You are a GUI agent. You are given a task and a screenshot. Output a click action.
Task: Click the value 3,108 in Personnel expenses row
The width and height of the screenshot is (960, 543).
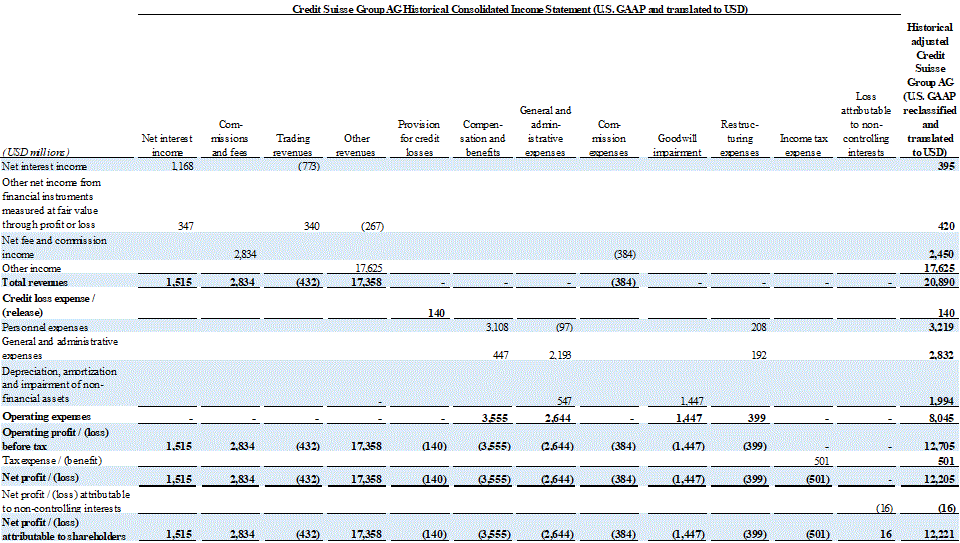(x=497, y=327)
